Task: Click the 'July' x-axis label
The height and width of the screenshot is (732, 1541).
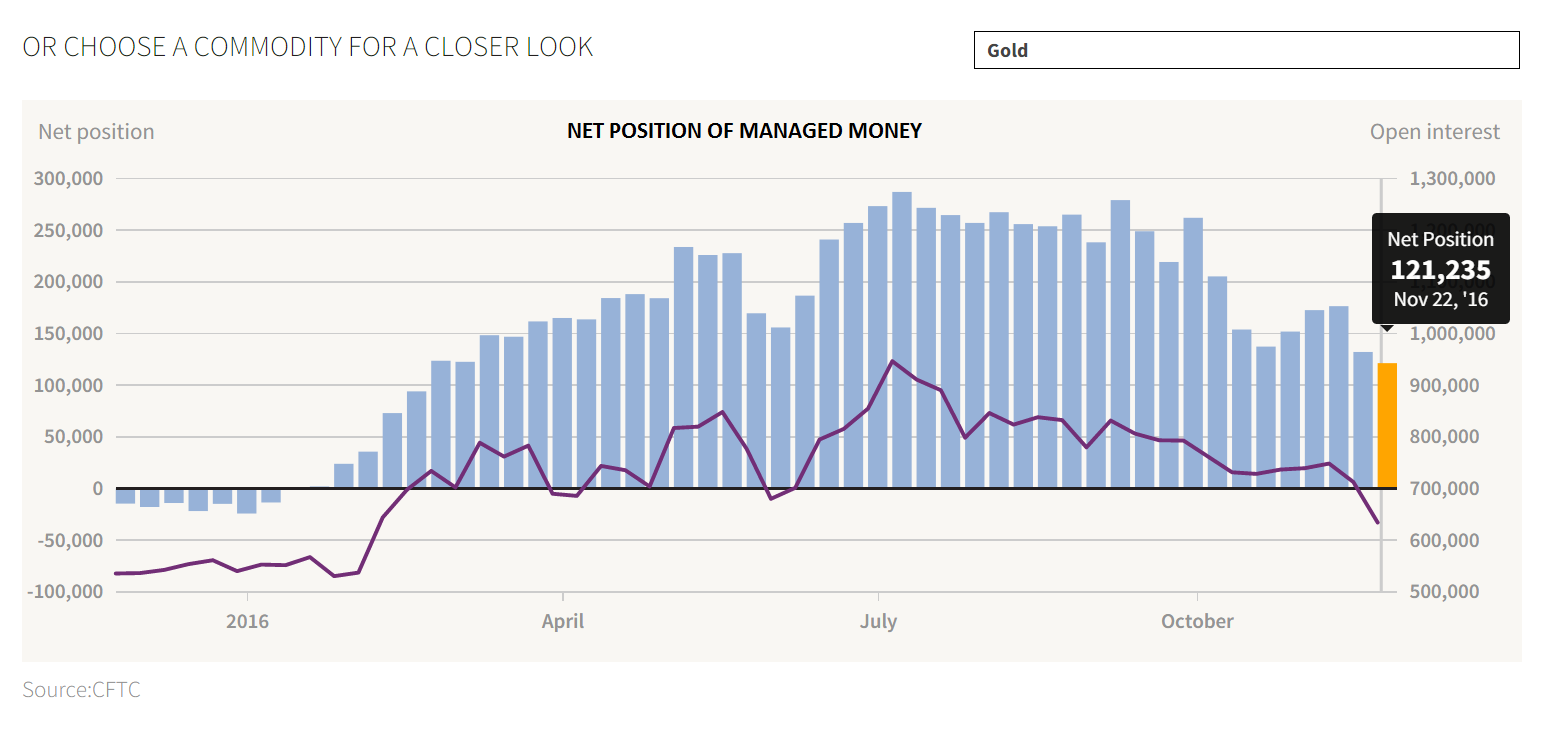Action: click(878, 621)
